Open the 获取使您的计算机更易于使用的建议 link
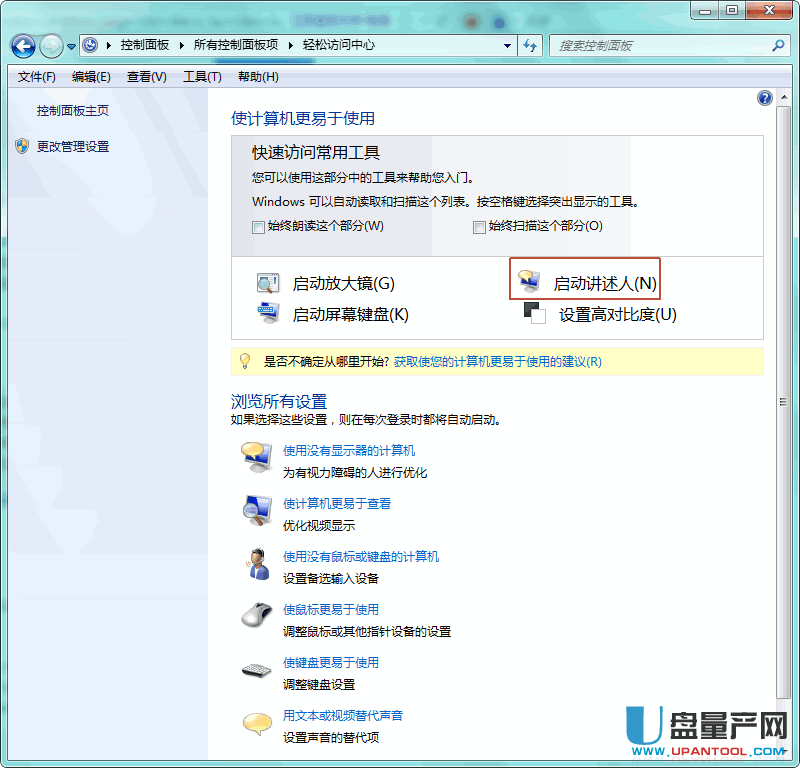The image size is (800, 768). (x=497, y=362)
